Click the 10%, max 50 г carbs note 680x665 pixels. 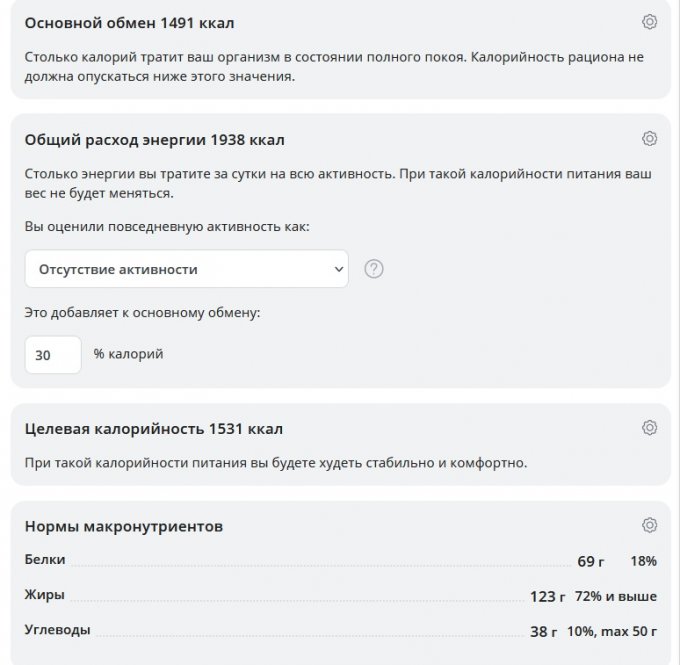click(612, 631)
